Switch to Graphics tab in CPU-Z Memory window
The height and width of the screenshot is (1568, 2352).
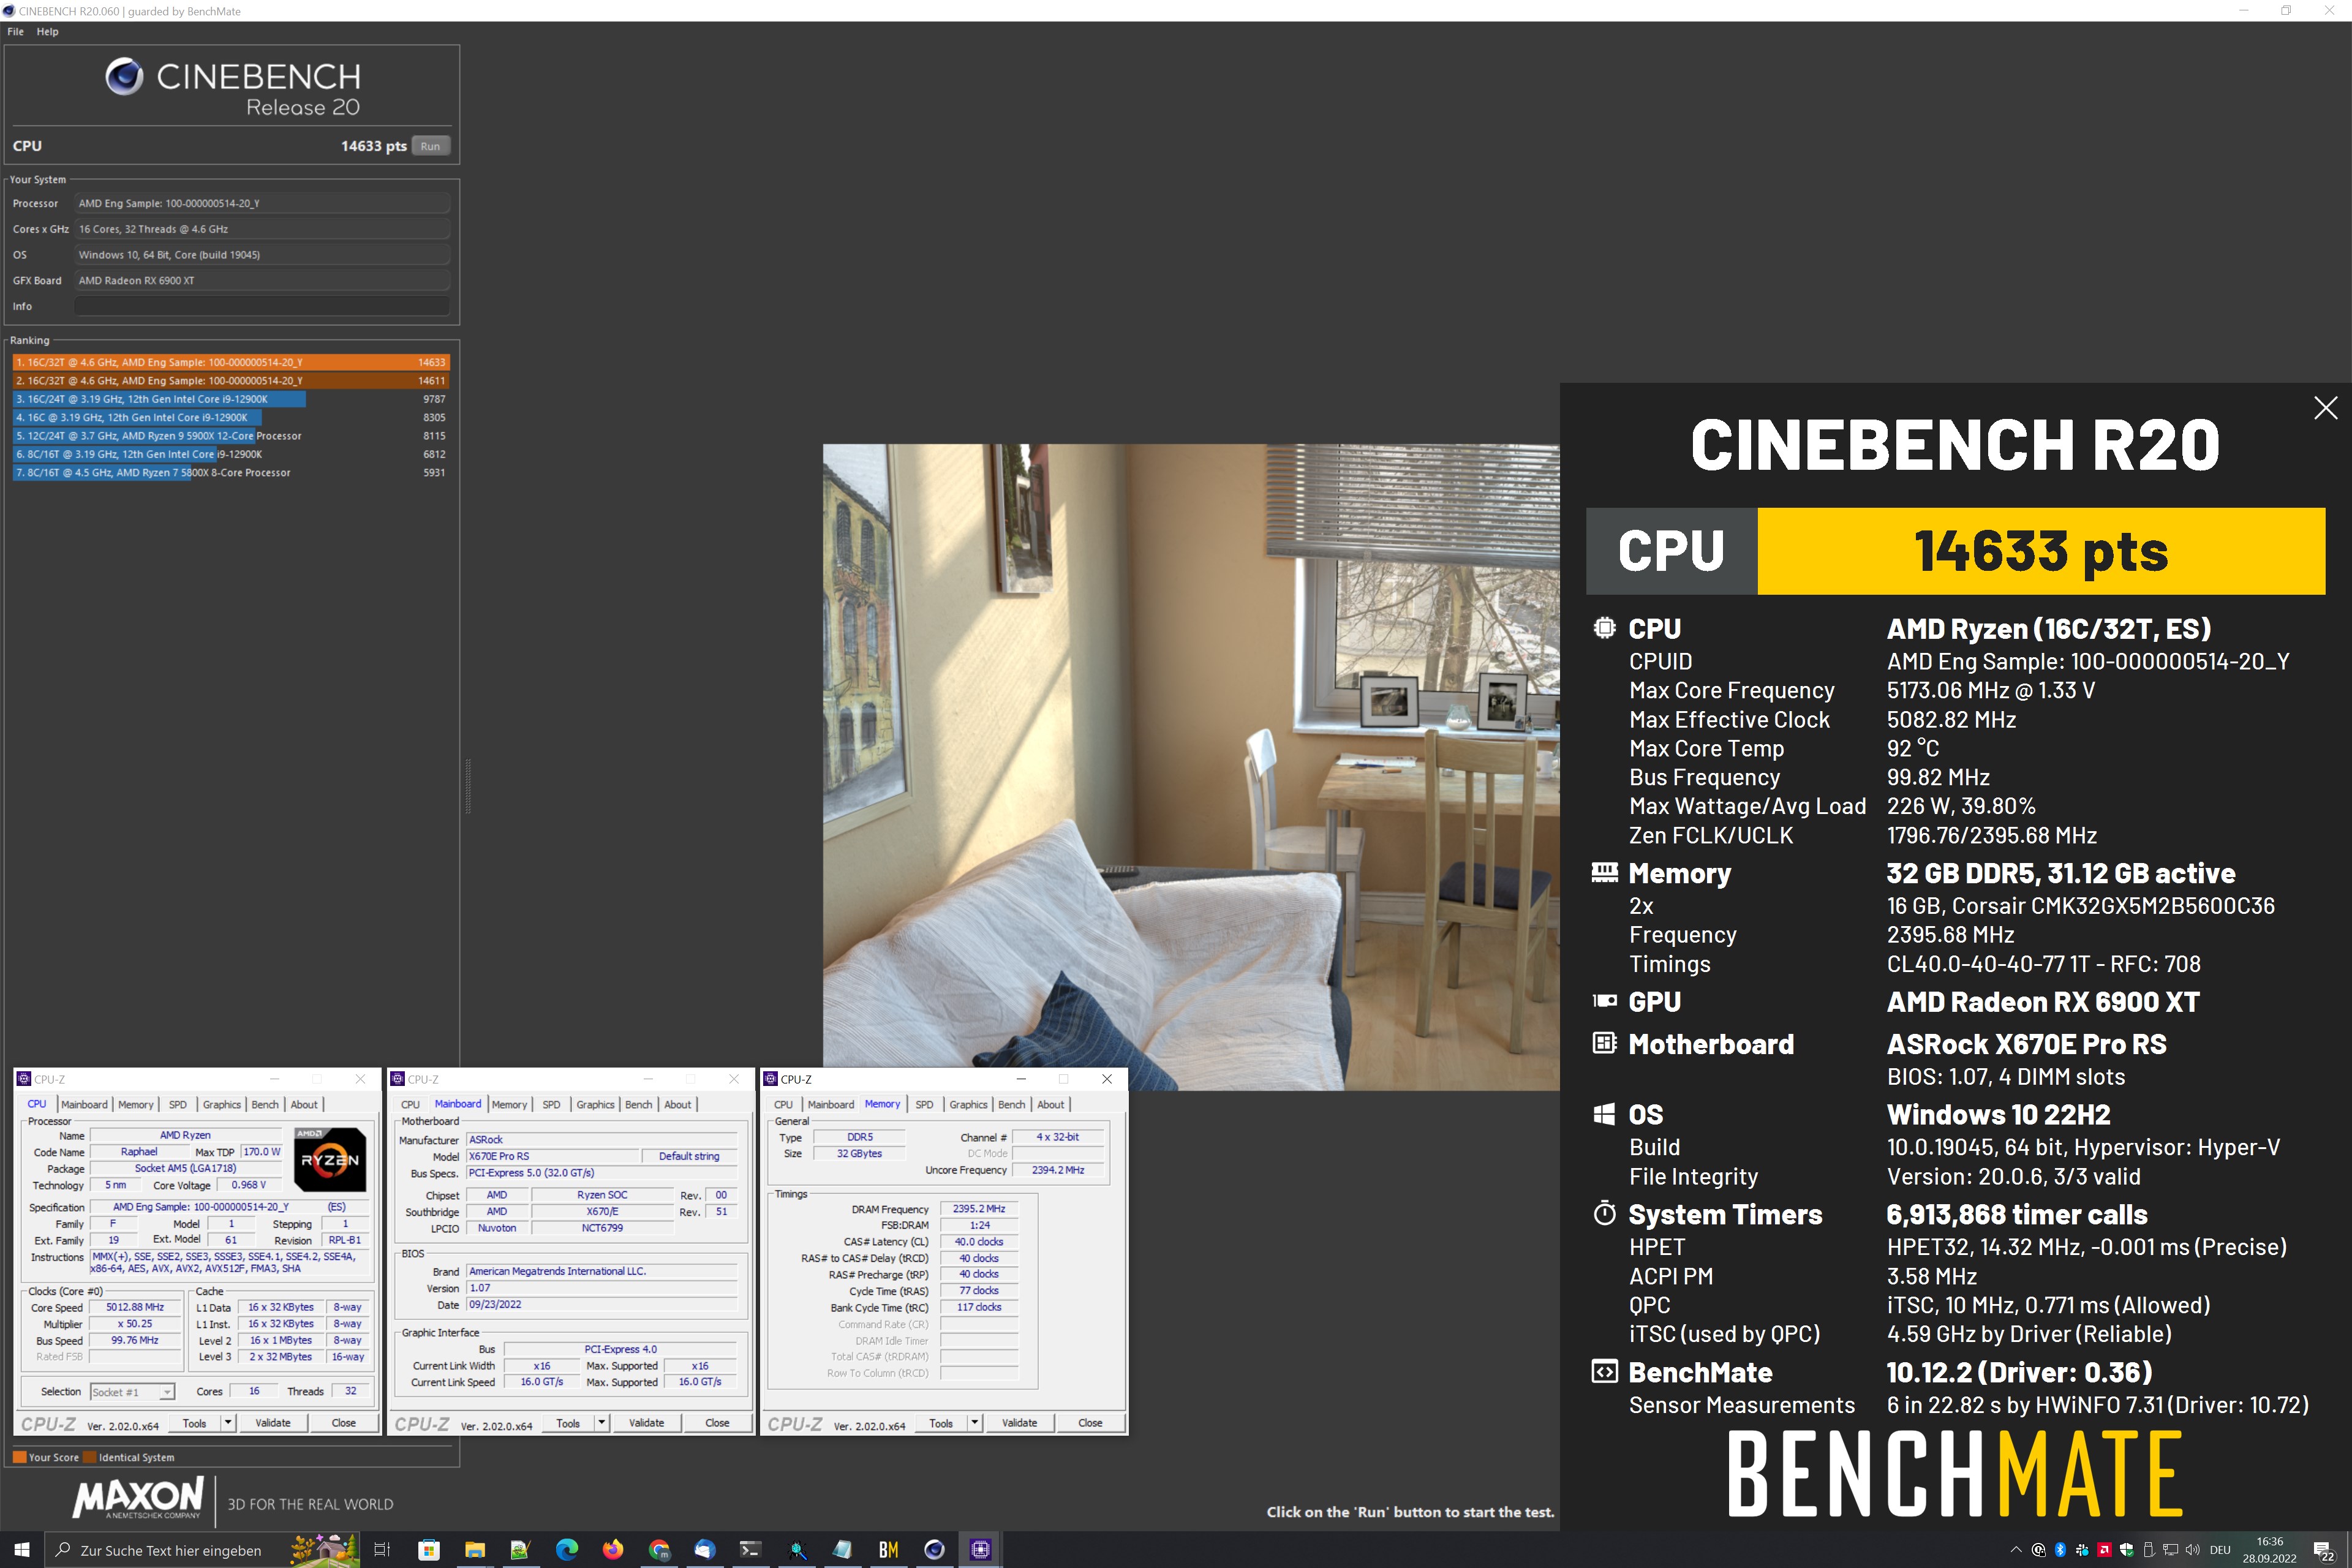coord(968,1104)
